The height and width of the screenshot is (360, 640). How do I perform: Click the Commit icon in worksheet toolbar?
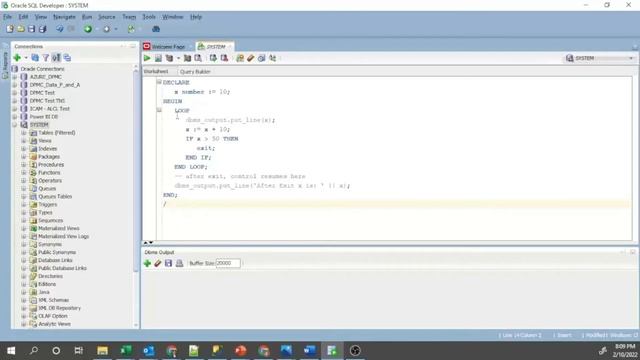[x=213, y=58]
